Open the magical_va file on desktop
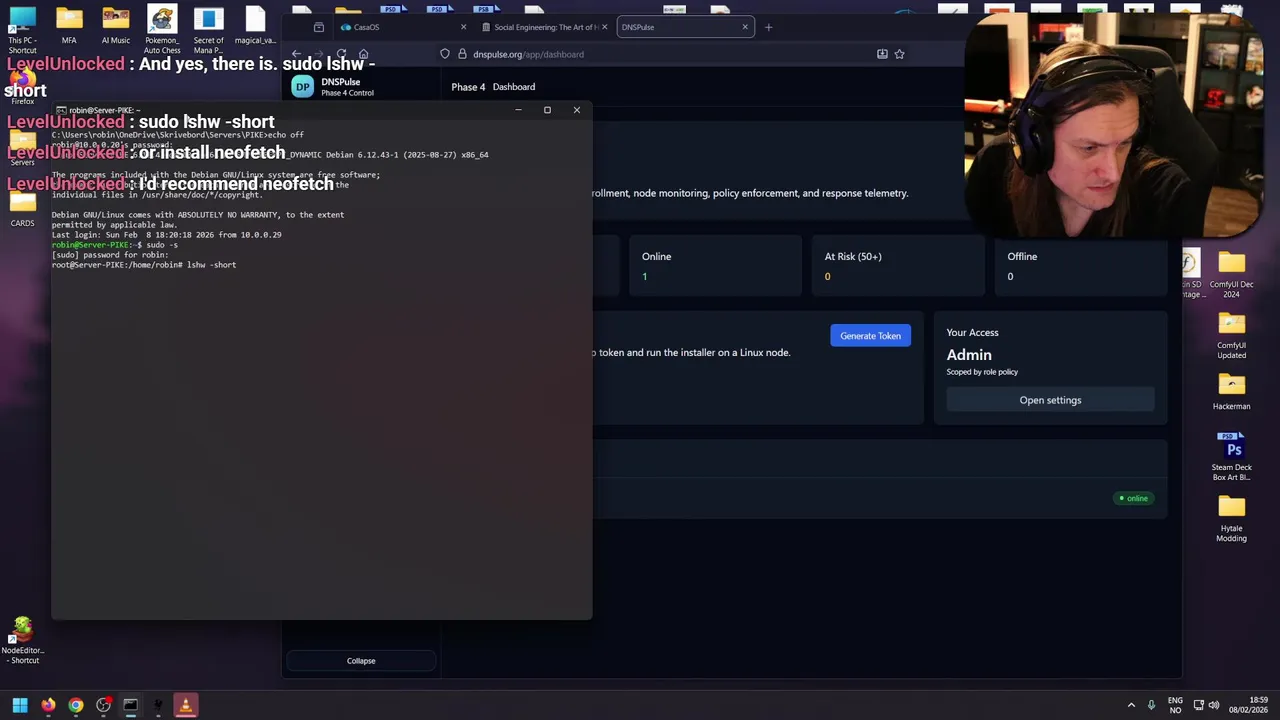This screenshot has height=720, width=1280. (255, 26)
